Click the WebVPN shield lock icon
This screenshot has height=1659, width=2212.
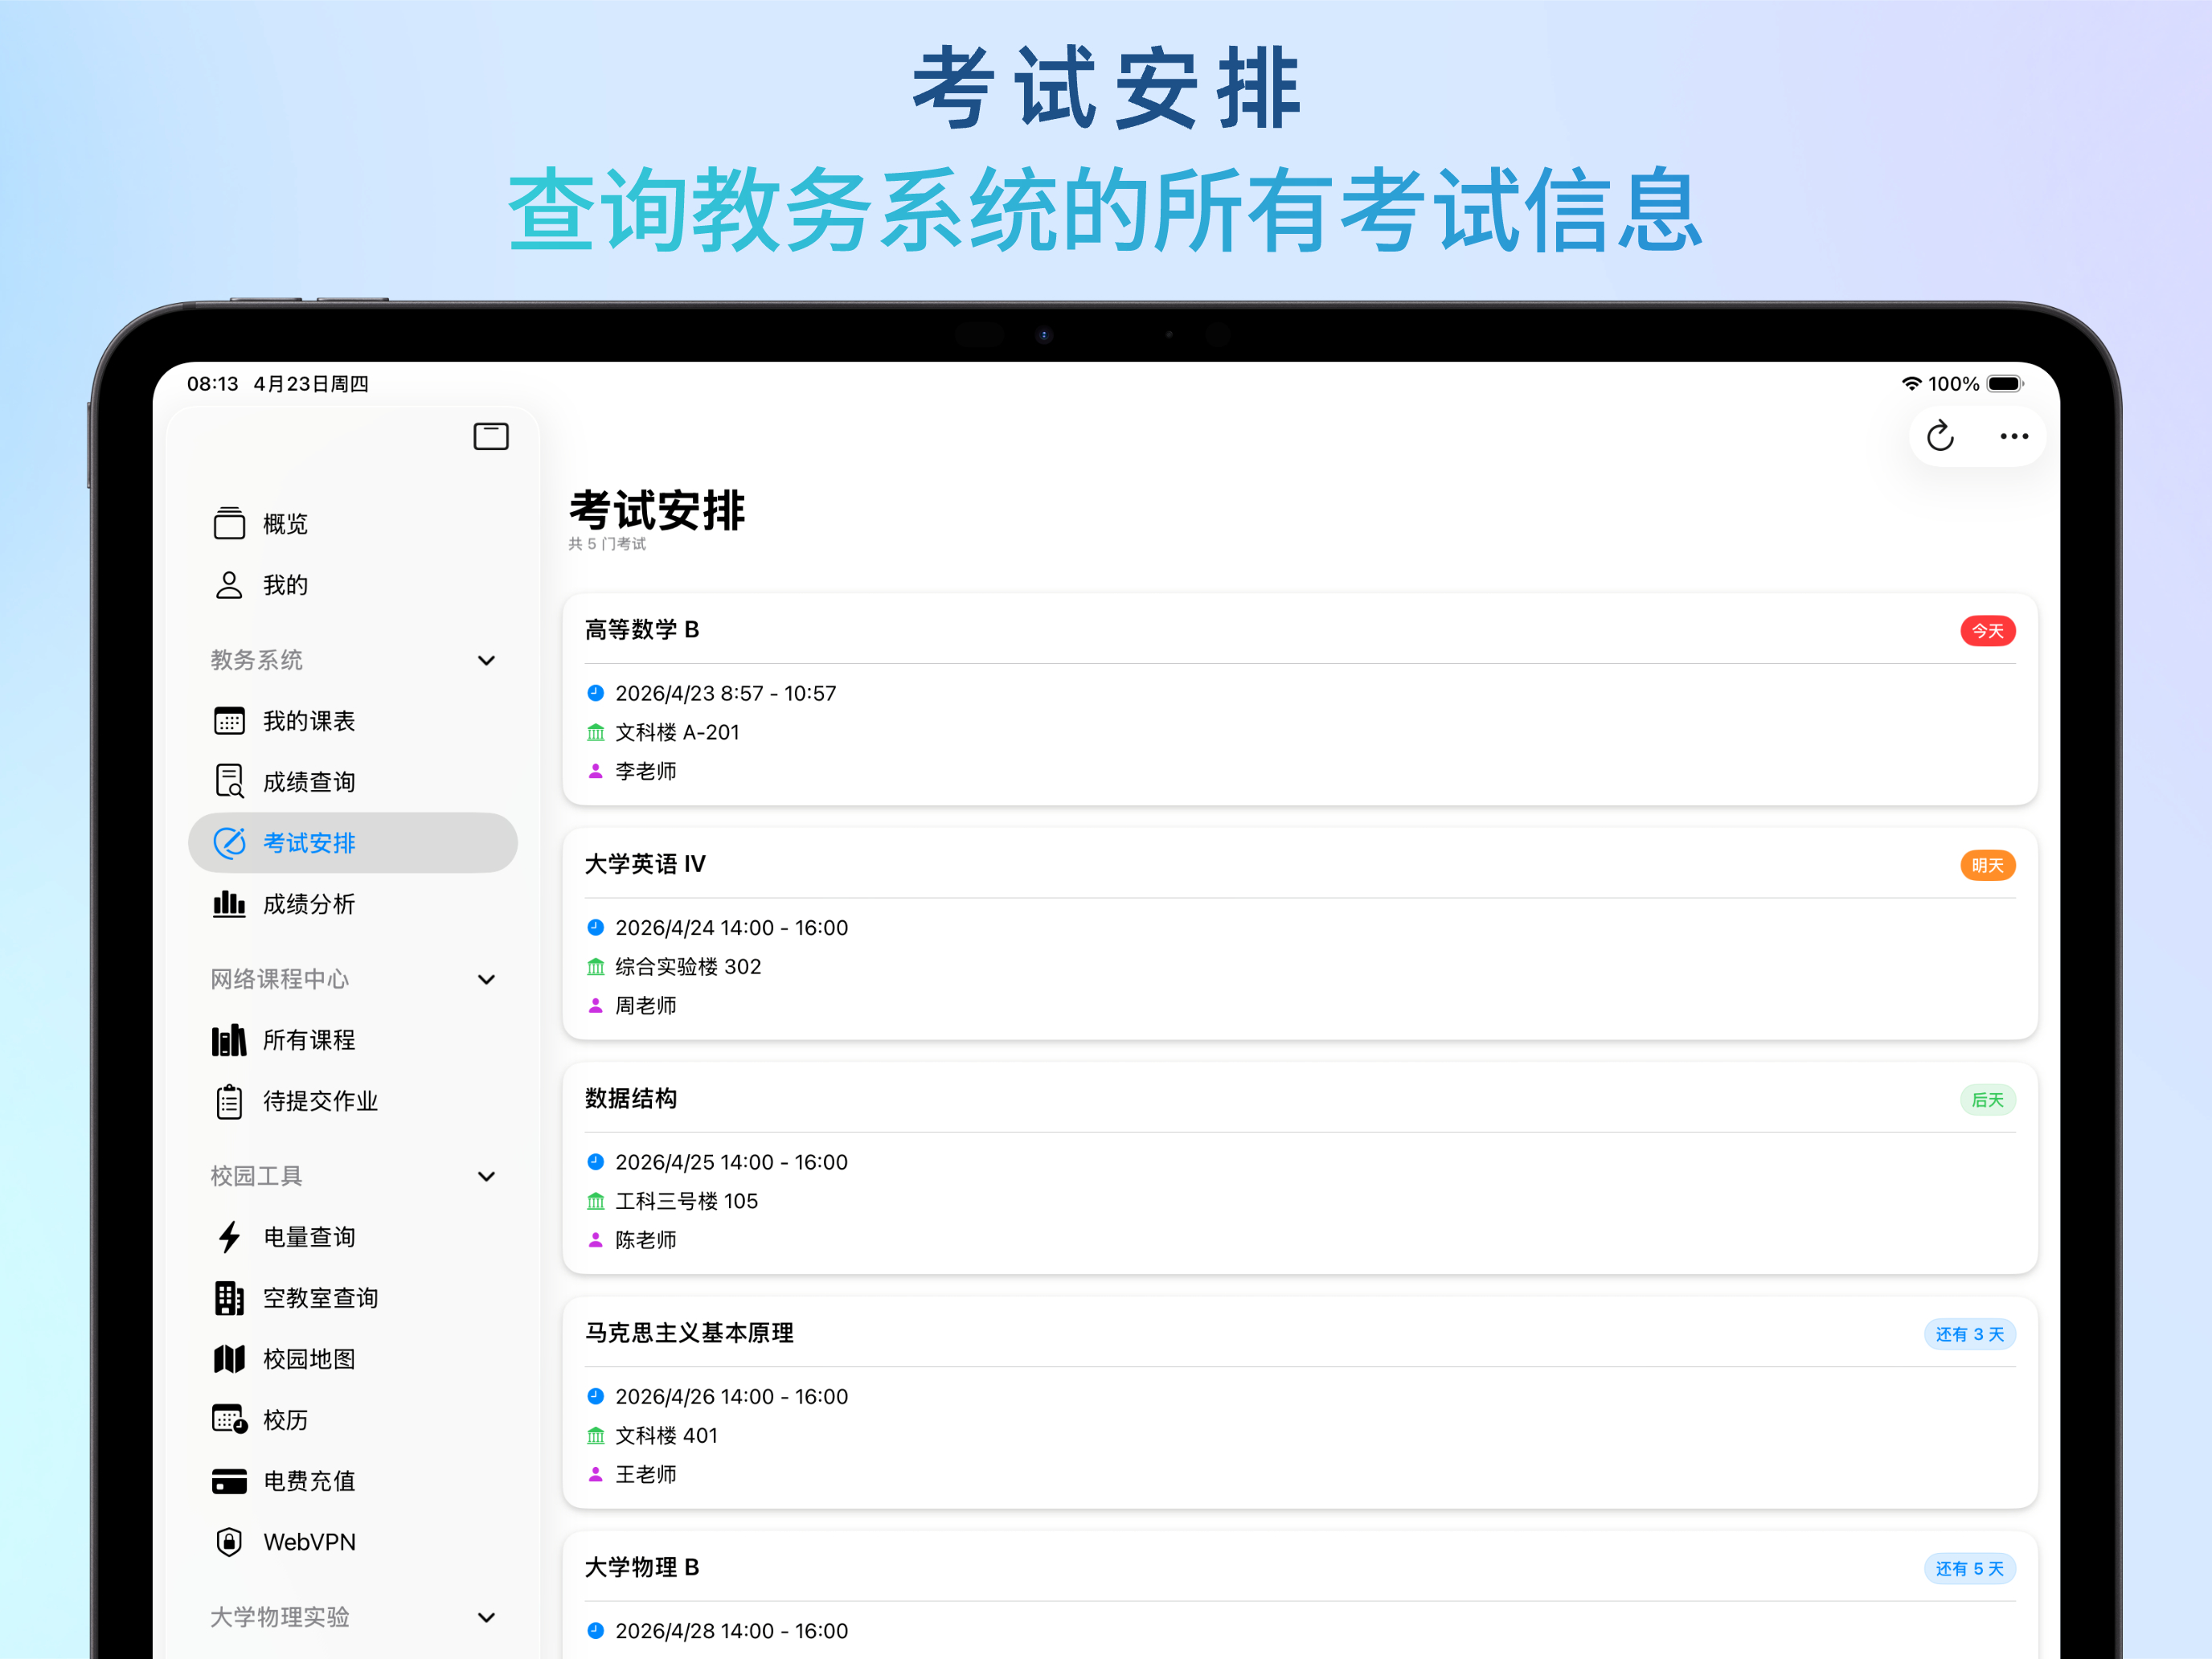(x=229, y=1542)
